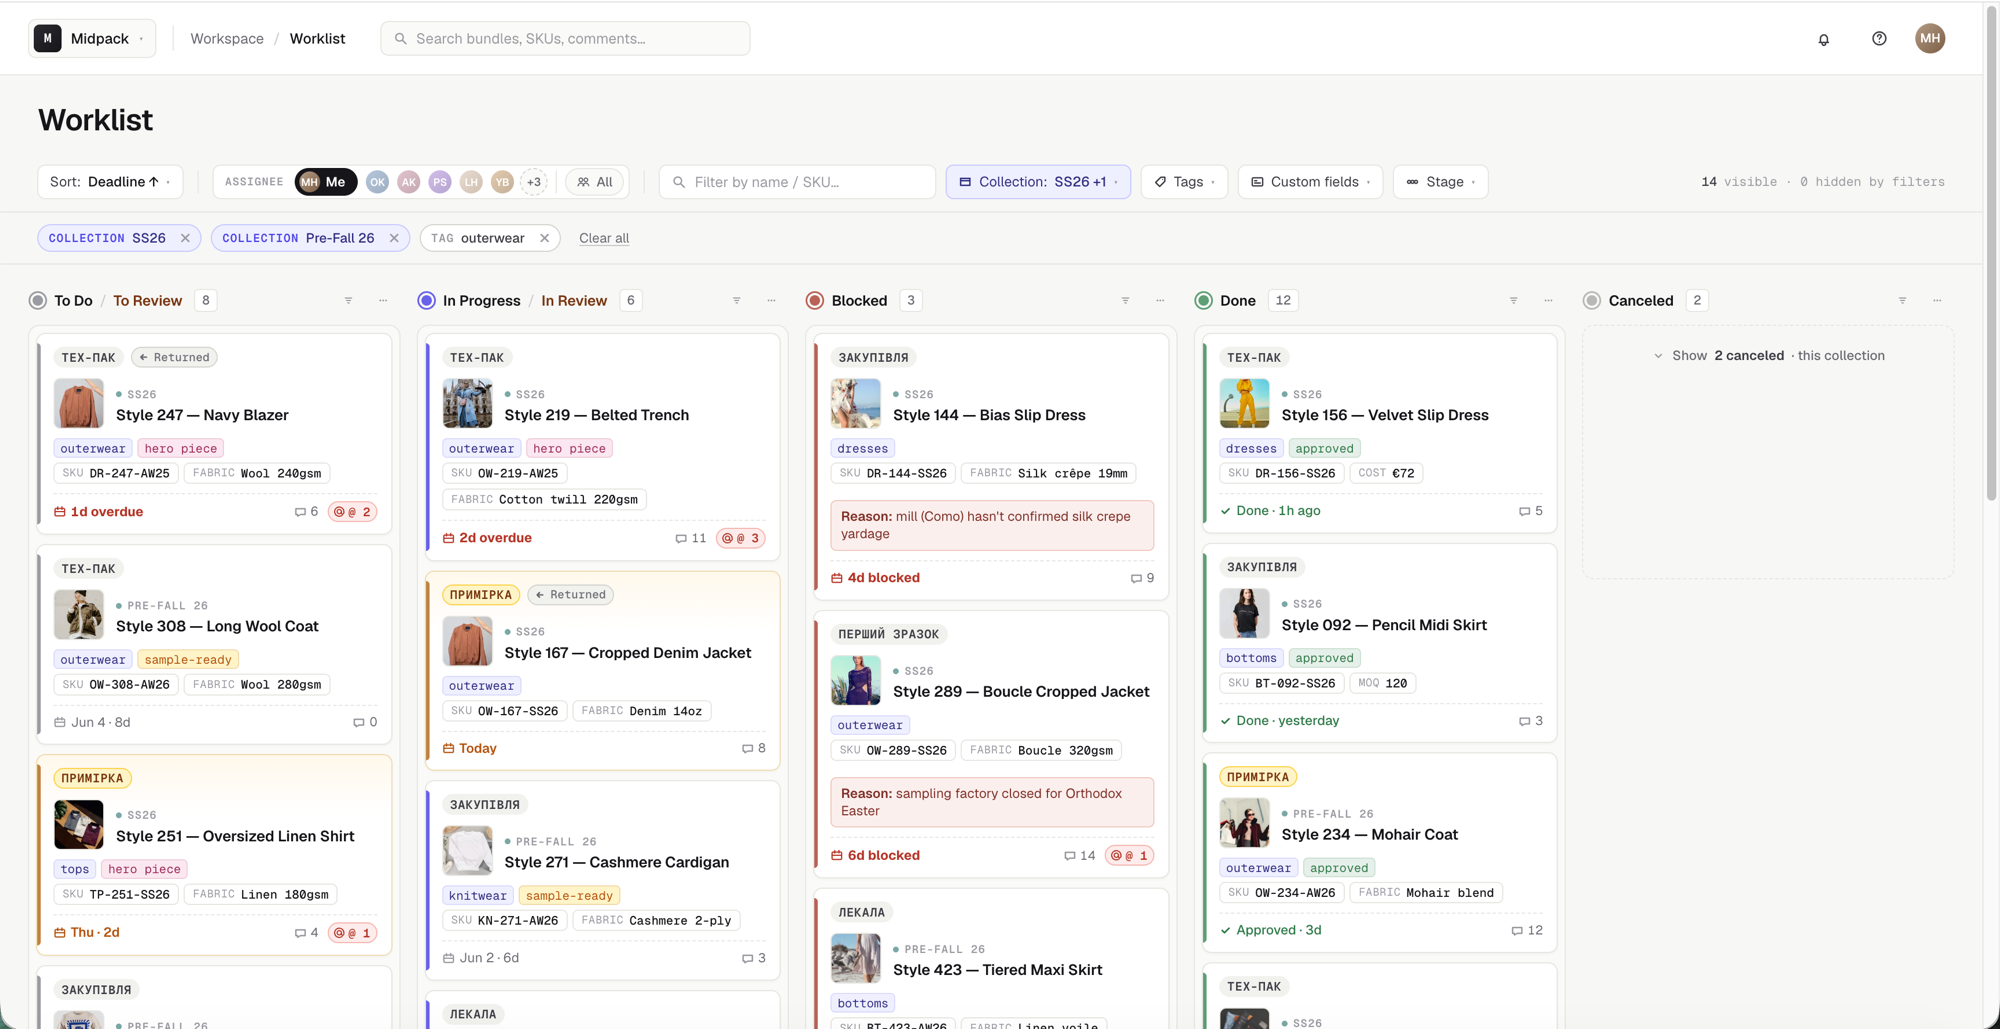Screen dimensions: 2000x1029
Task: Open comments on Style 247 Navy Blazer
Action: (x=306, y=512)
